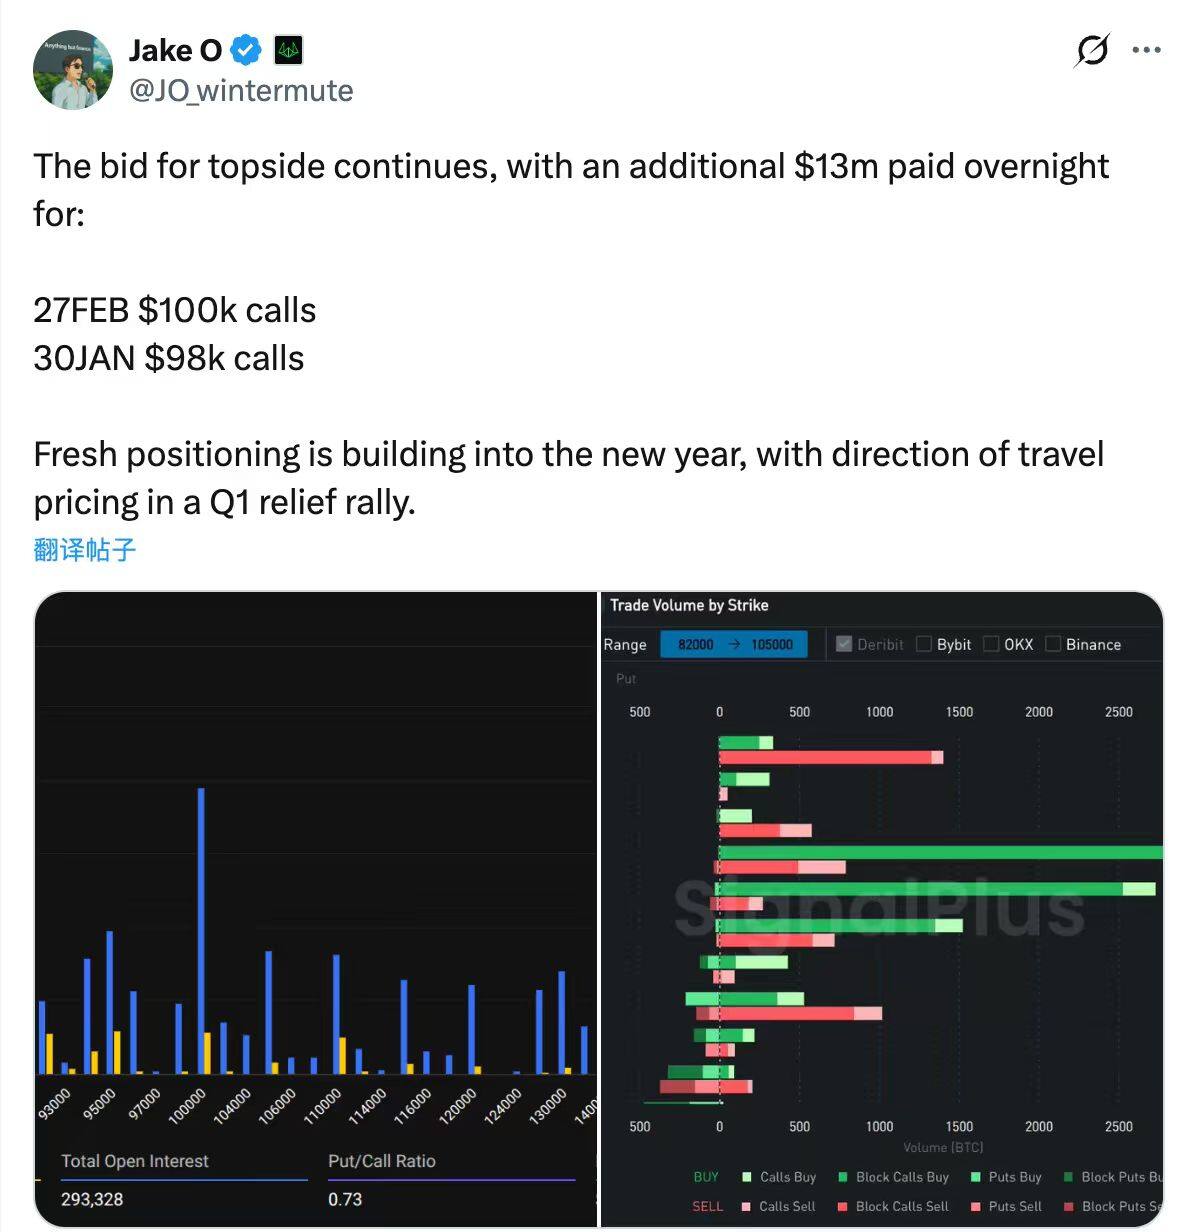
Task: Click Jake O's profile avatar
Action: [x=72, y=70]
